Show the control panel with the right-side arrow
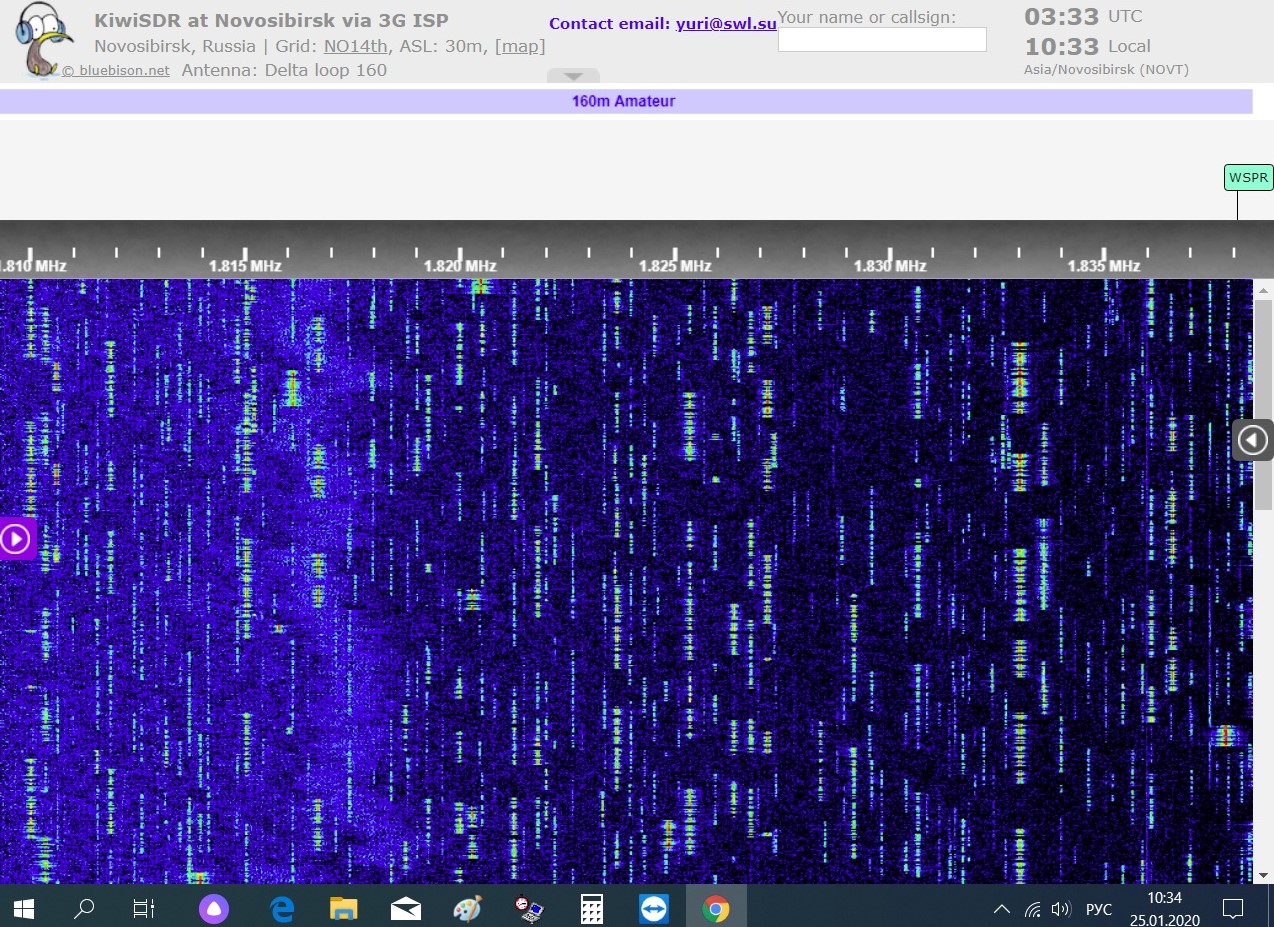 point(1252,440)
